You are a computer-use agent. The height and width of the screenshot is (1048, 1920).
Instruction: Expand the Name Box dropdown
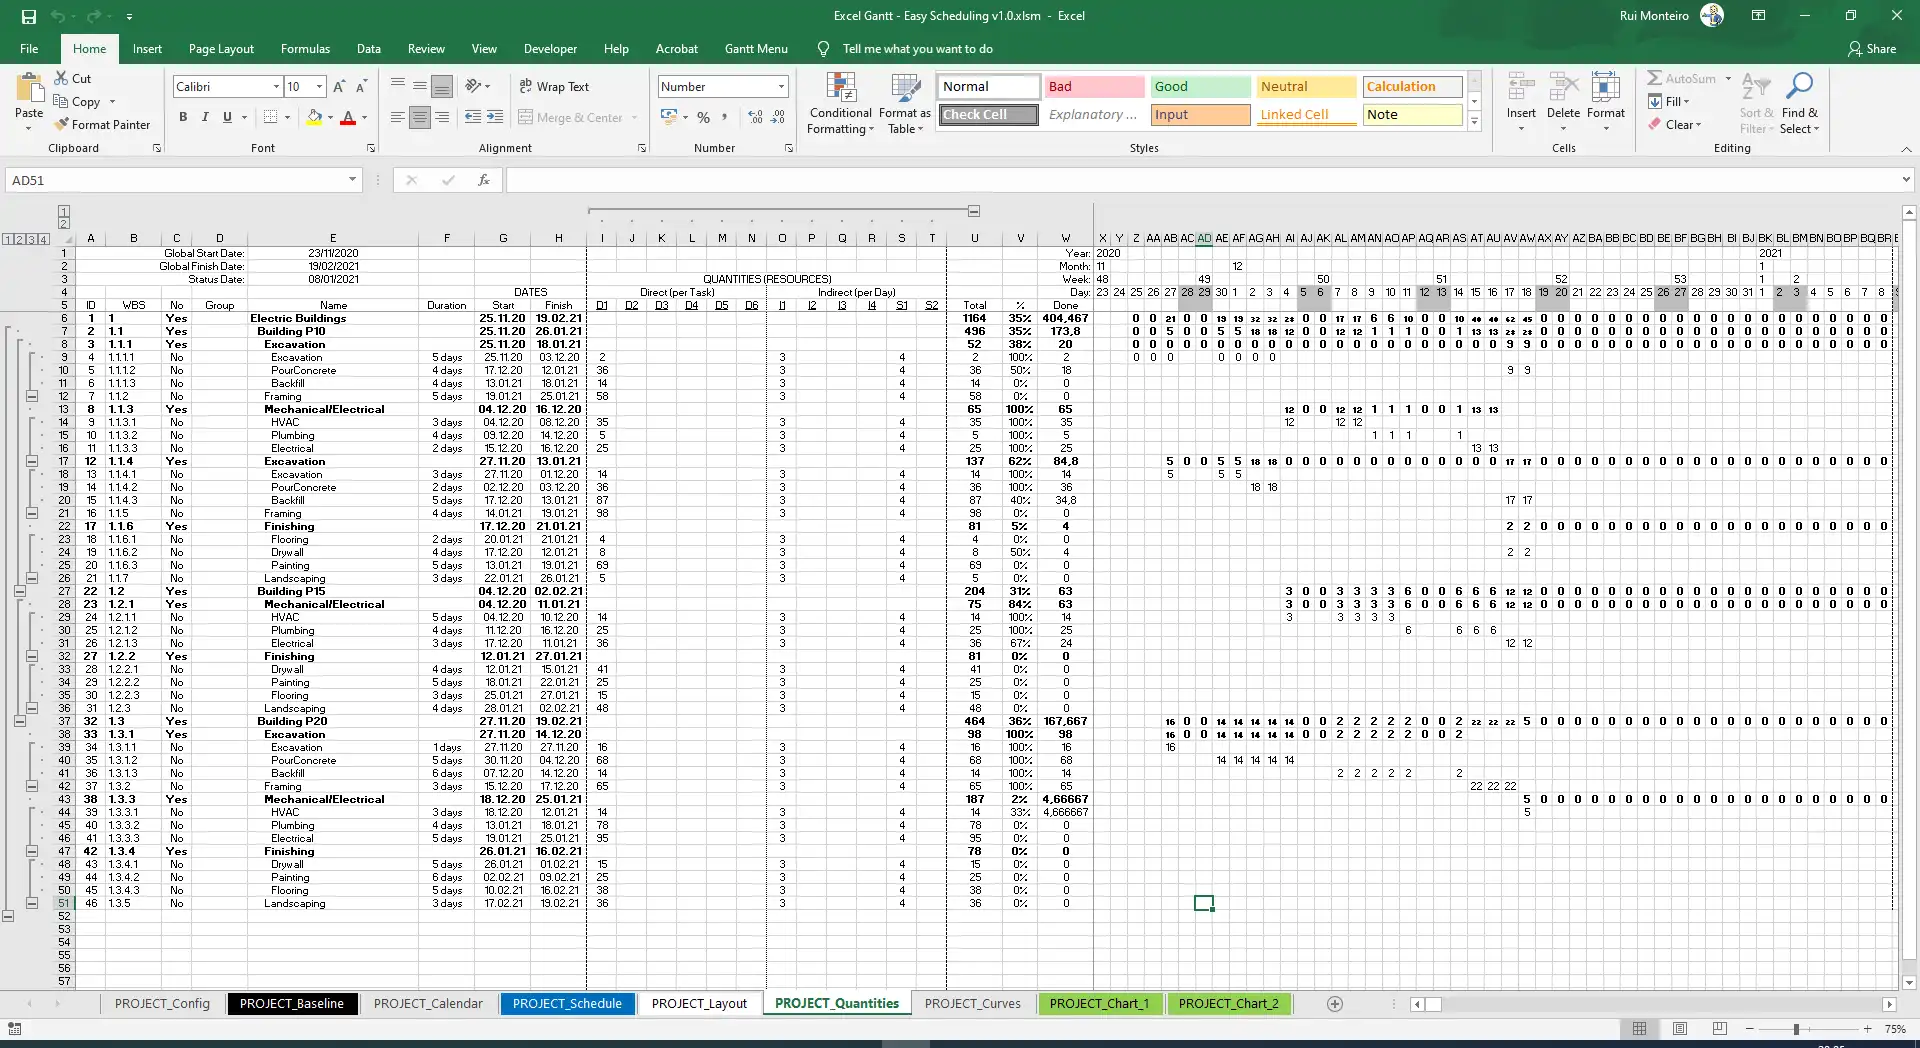tap(352, 180)
